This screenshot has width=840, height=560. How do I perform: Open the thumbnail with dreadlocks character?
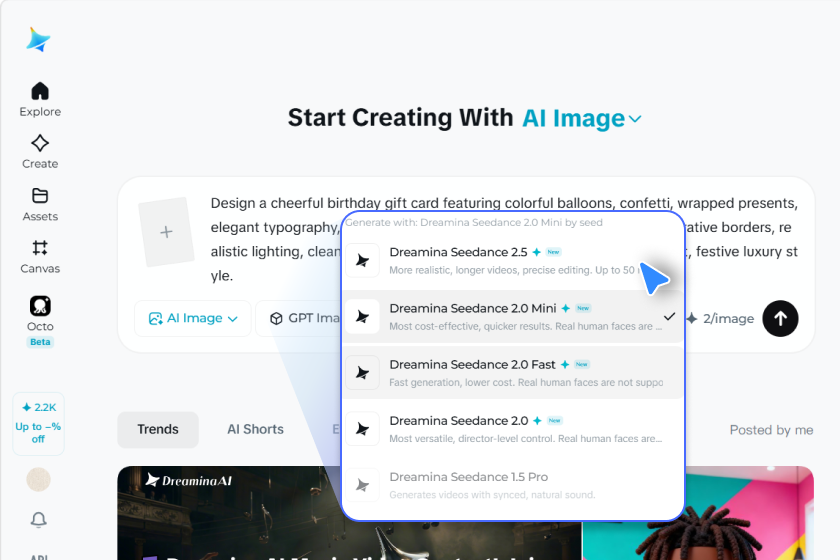tap(698, 513)
